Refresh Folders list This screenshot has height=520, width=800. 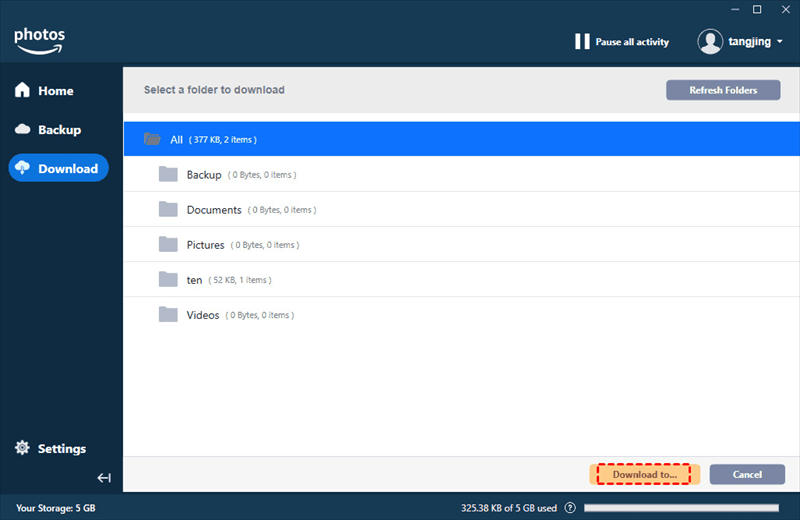pyautogui.click(x=723, y=90)
